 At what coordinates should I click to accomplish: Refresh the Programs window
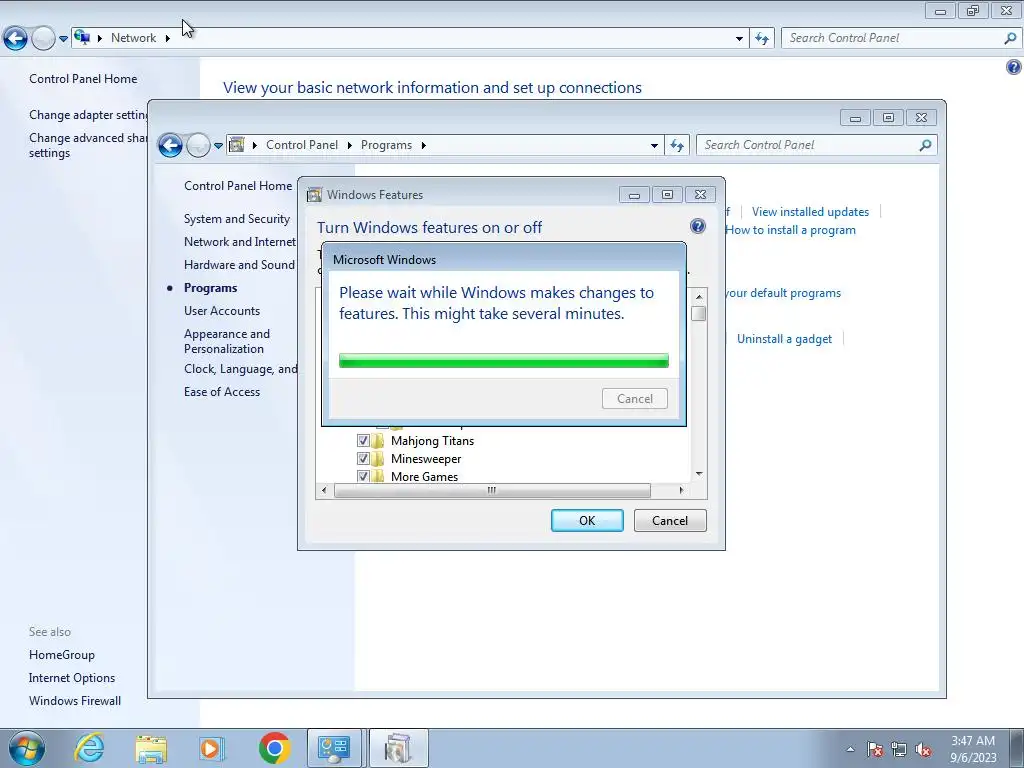(677, 146)
